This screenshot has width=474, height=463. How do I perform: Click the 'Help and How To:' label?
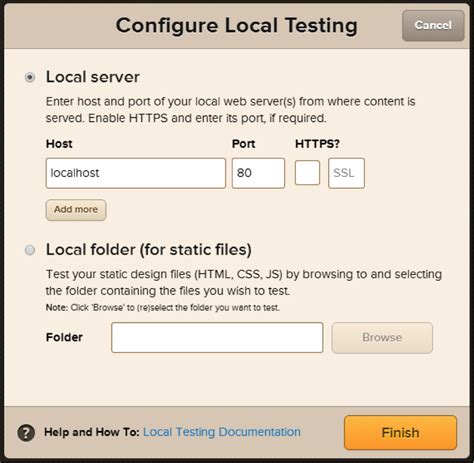pos(92,432)
